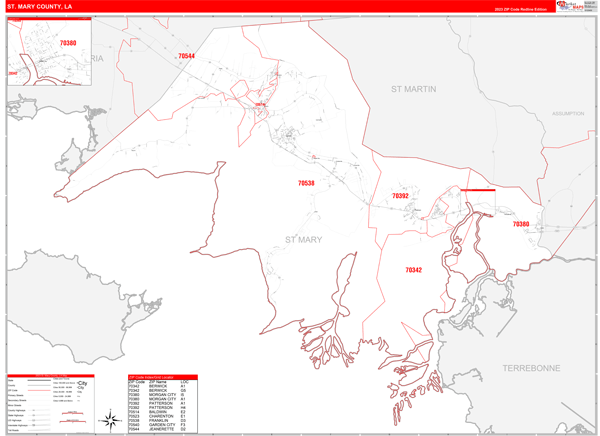Click the compass rose near the legend

coord(110,421)
